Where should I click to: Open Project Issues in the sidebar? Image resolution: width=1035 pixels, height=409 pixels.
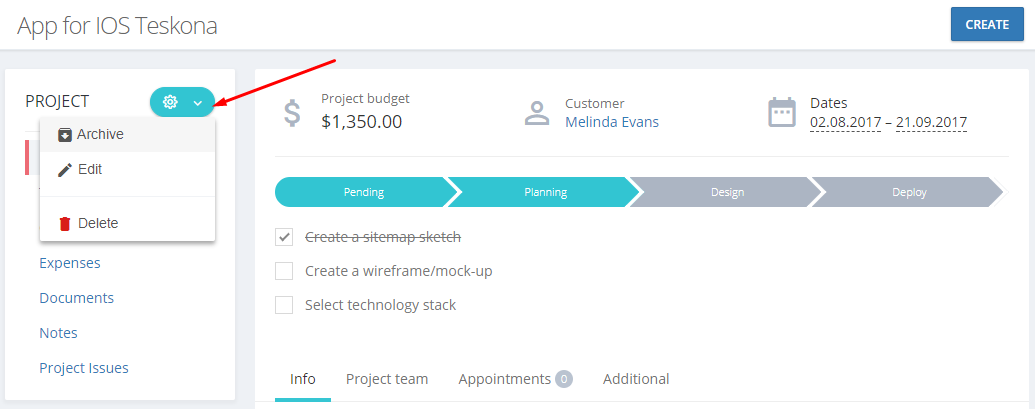(x=84, y=368)
